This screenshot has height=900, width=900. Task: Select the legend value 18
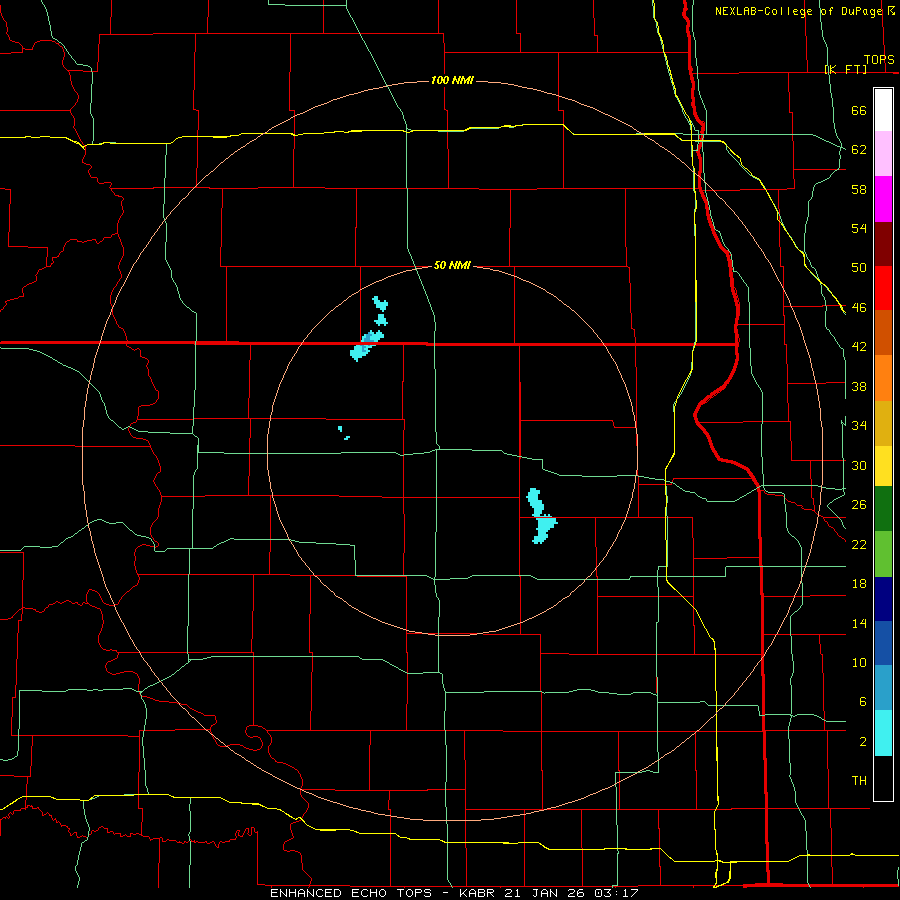tap(859, 584)
